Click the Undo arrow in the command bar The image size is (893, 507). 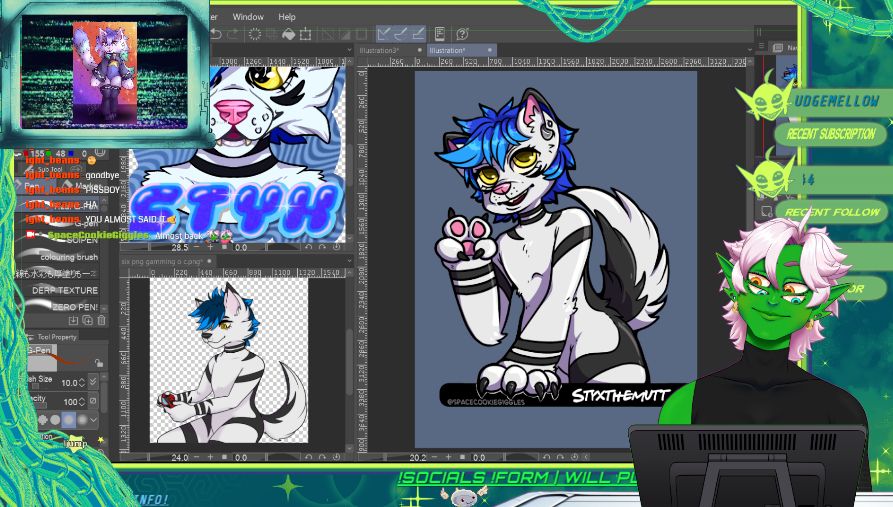tap(216, 34)
